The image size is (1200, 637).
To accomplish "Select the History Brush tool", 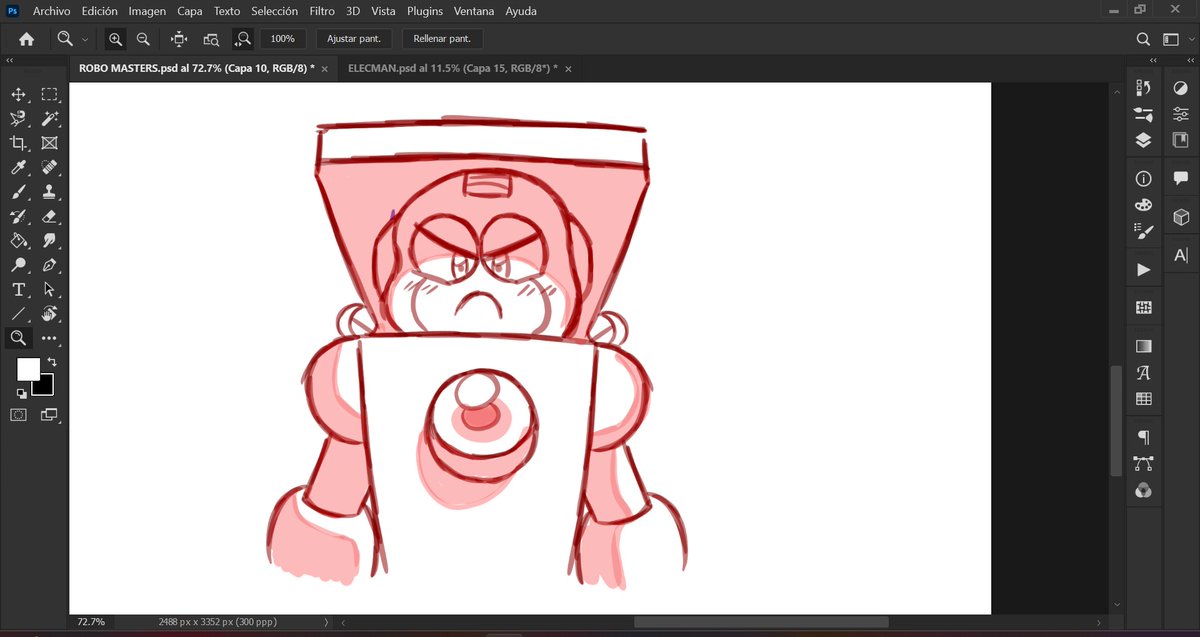I will coord(18,216).
